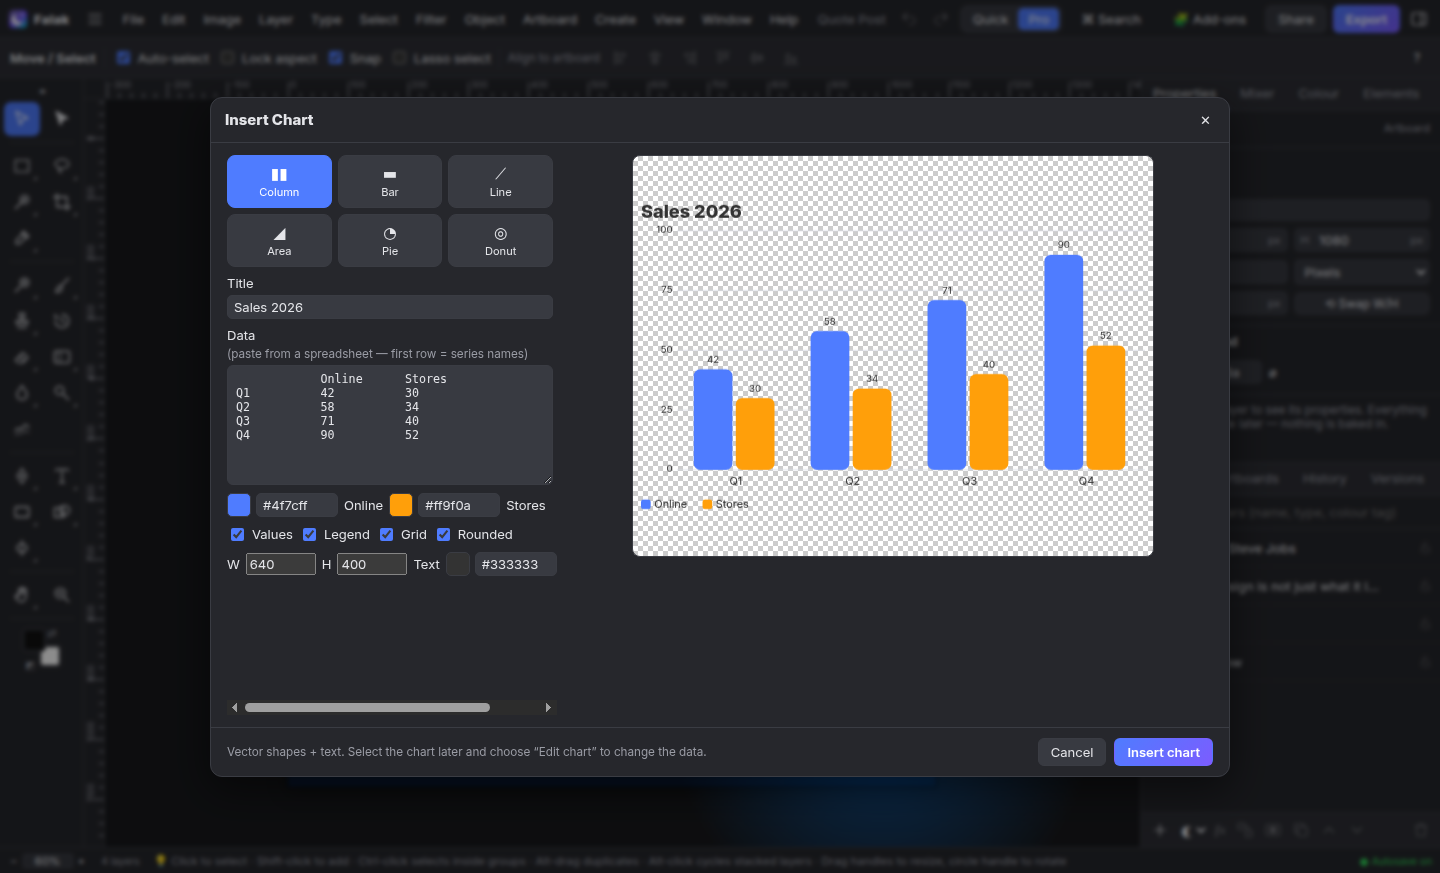1440x873 pixels.
Task: Open the orange Stores series colour swatch
Action: click(x=401, y=505)
